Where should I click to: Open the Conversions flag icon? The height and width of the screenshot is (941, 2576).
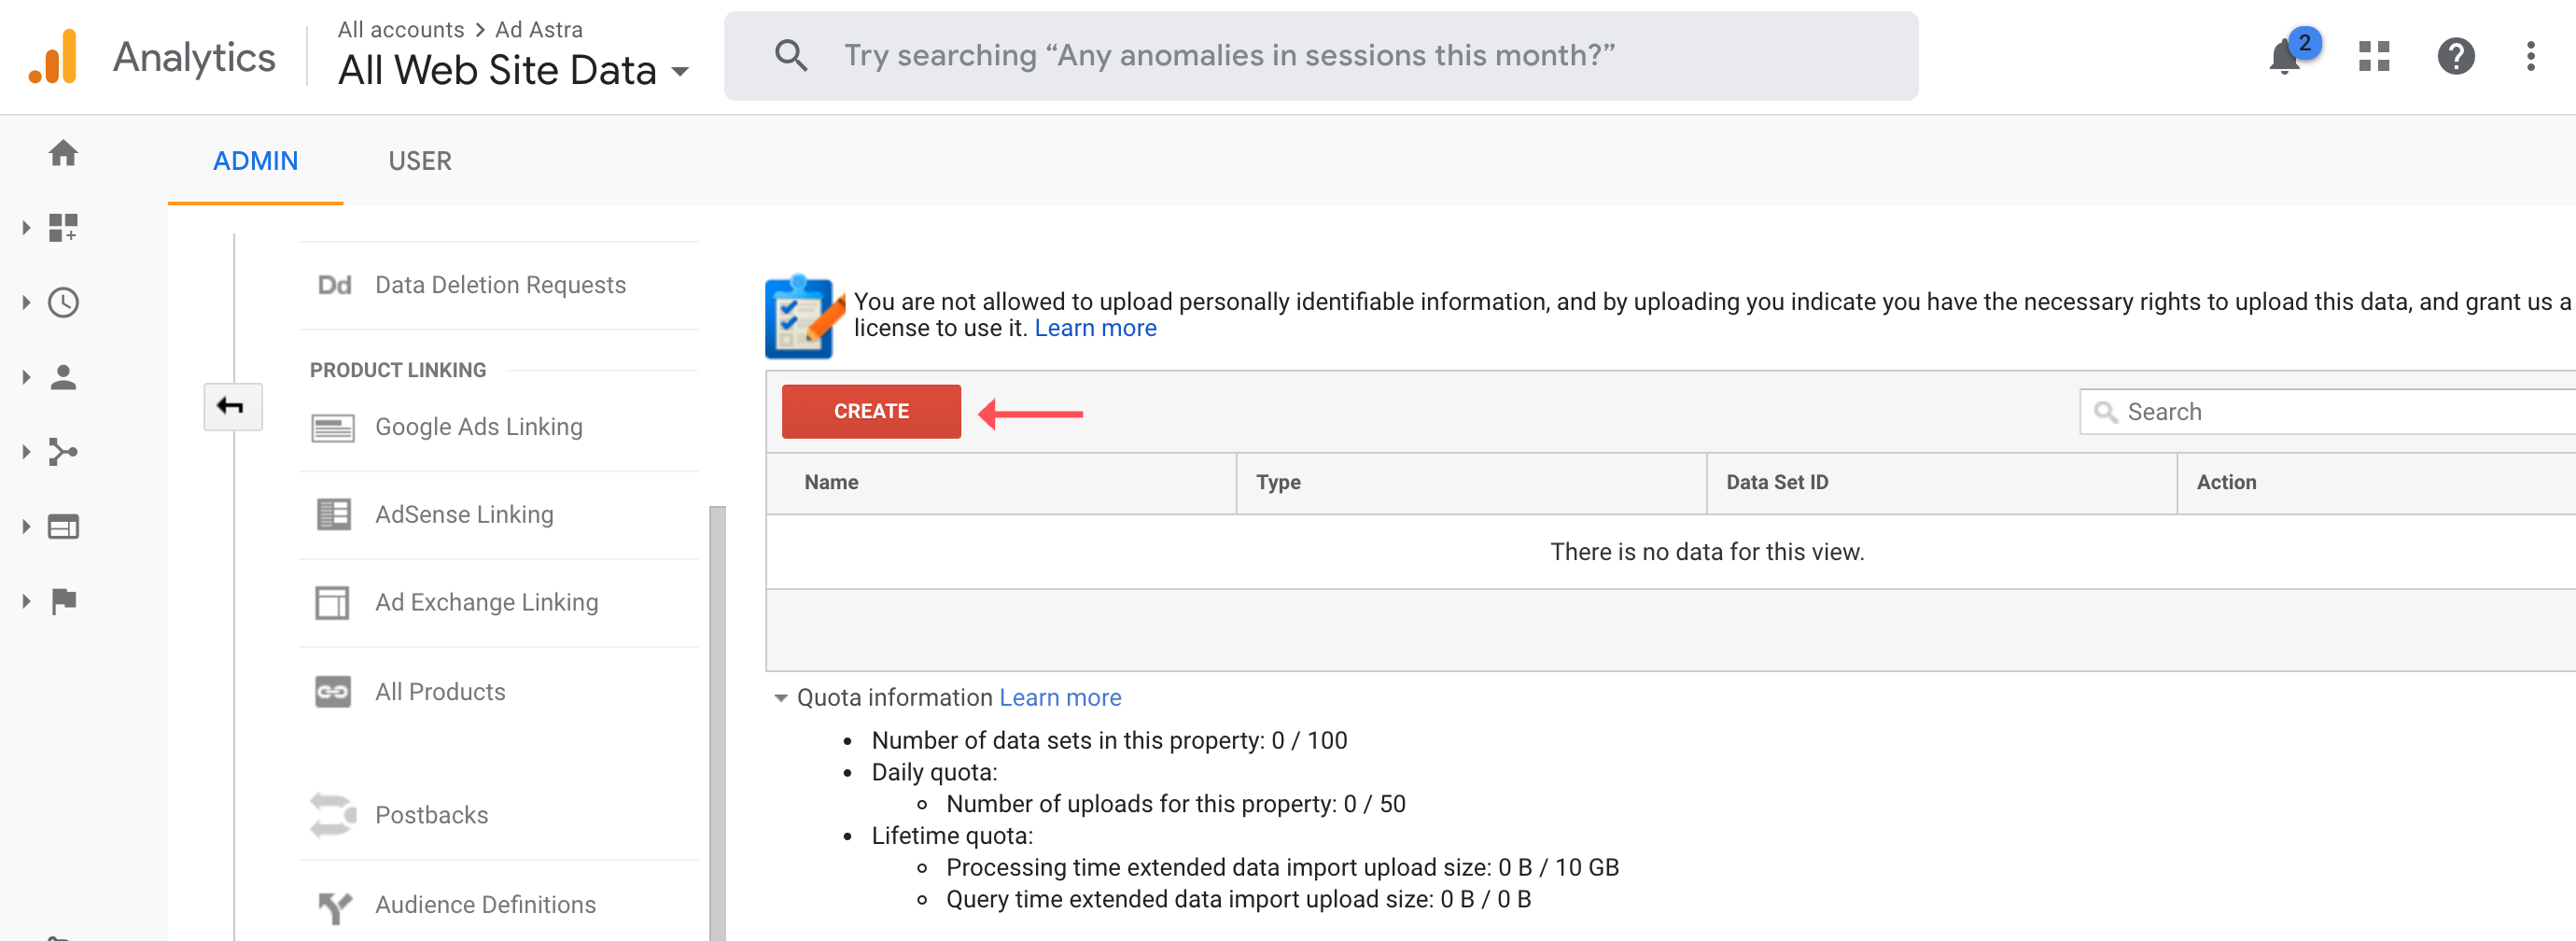(x=63, y=601)
